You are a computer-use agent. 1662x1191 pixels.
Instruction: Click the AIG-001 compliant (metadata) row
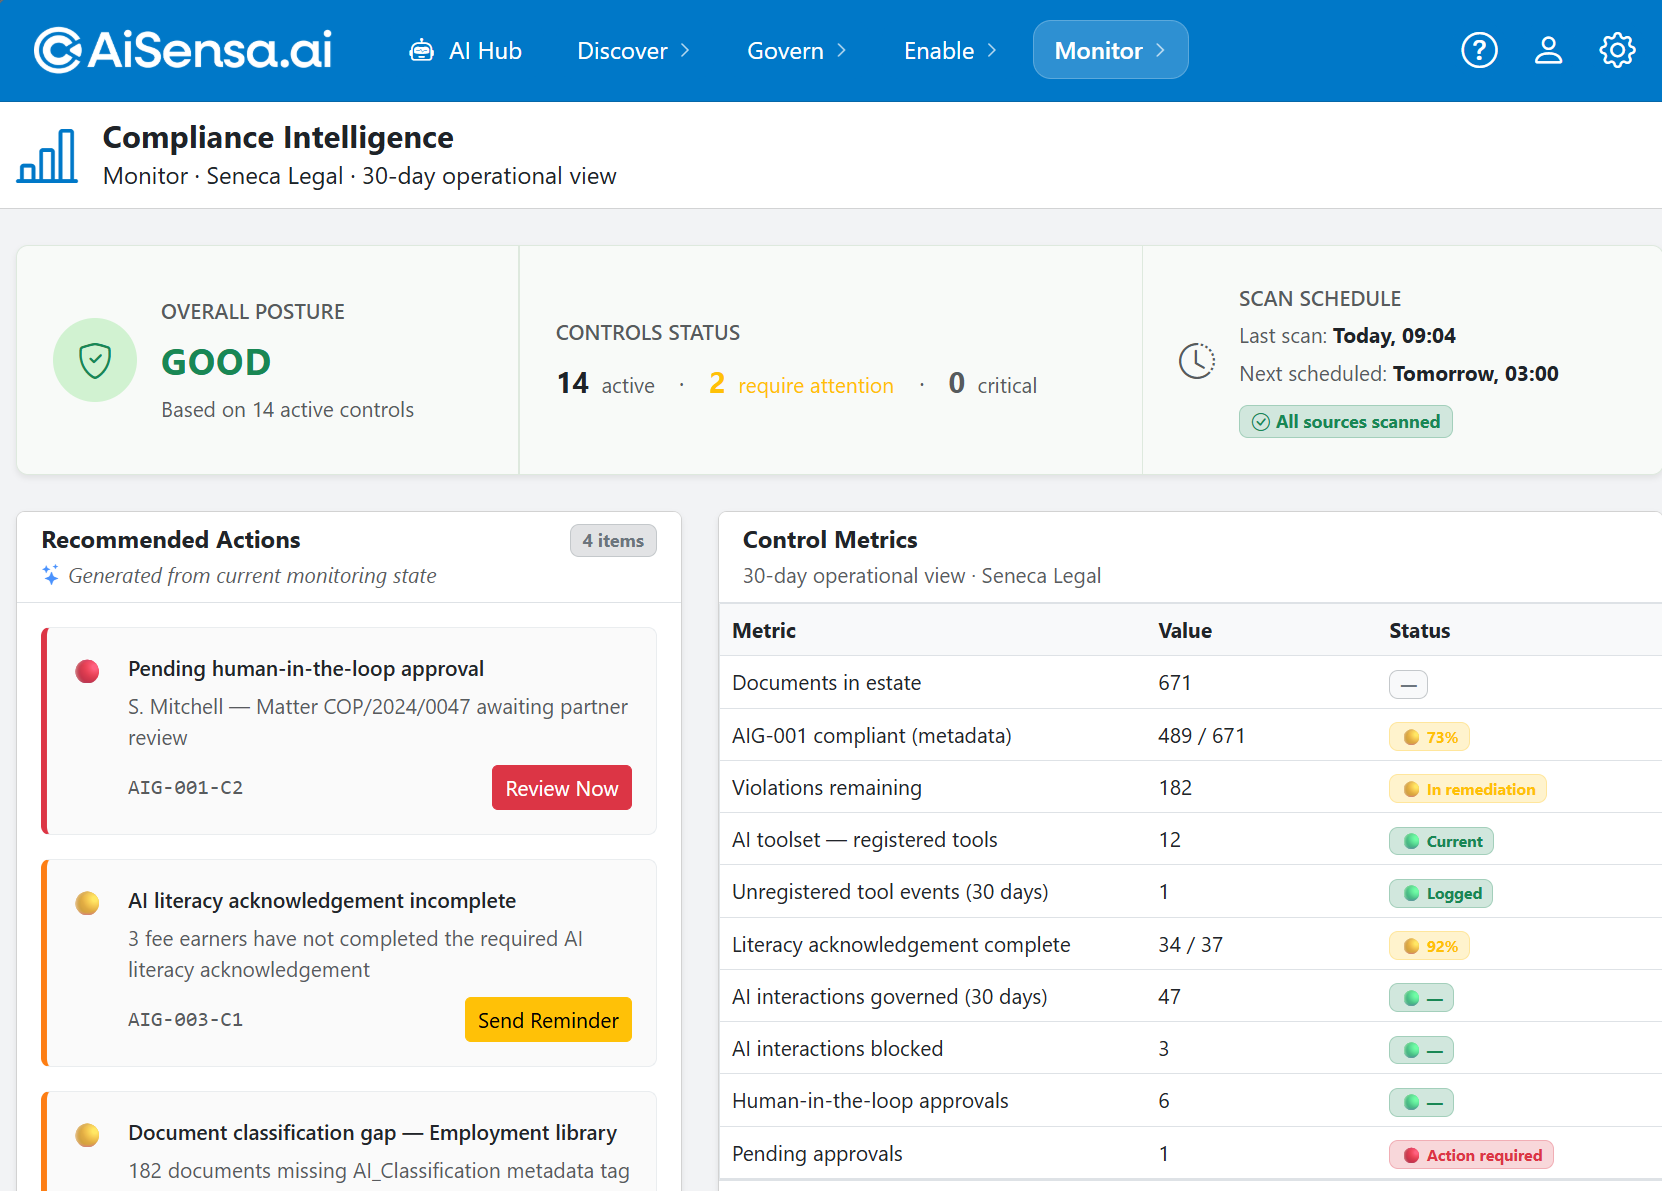[x=1190, y=735]
